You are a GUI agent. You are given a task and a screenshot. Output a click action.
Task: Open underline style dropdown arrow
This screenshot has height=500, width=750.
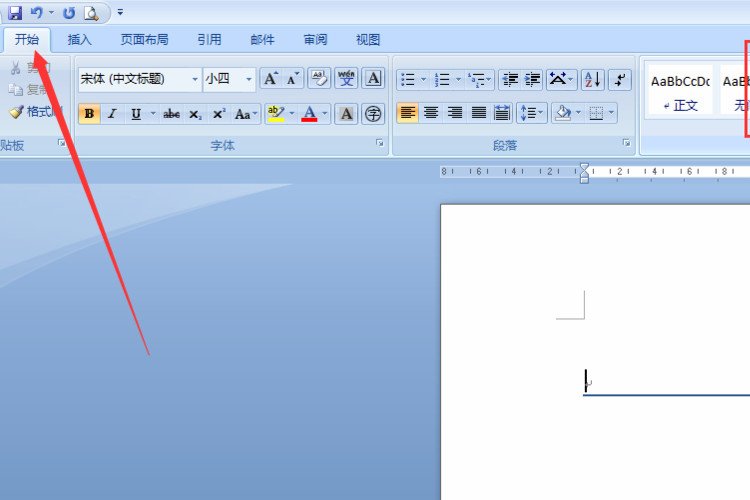tap(153, 114)
